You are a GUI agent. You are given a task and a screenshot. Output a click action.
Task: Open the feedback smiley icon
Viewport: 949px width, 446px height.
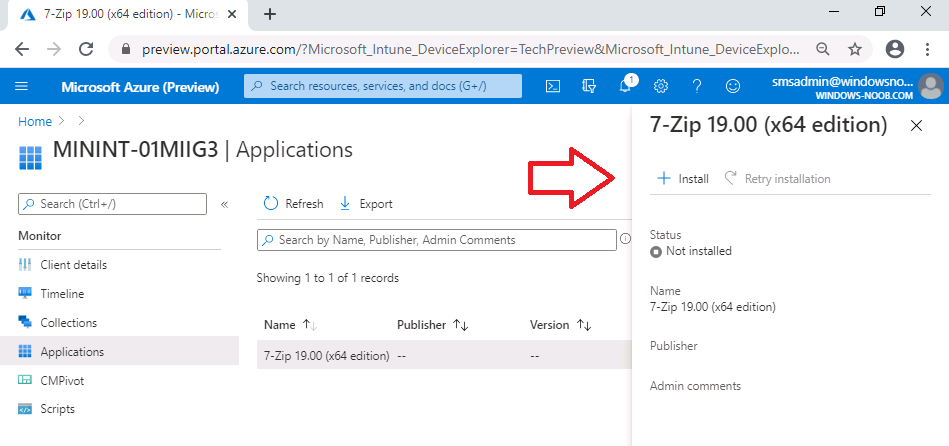[x=733, y=87]
